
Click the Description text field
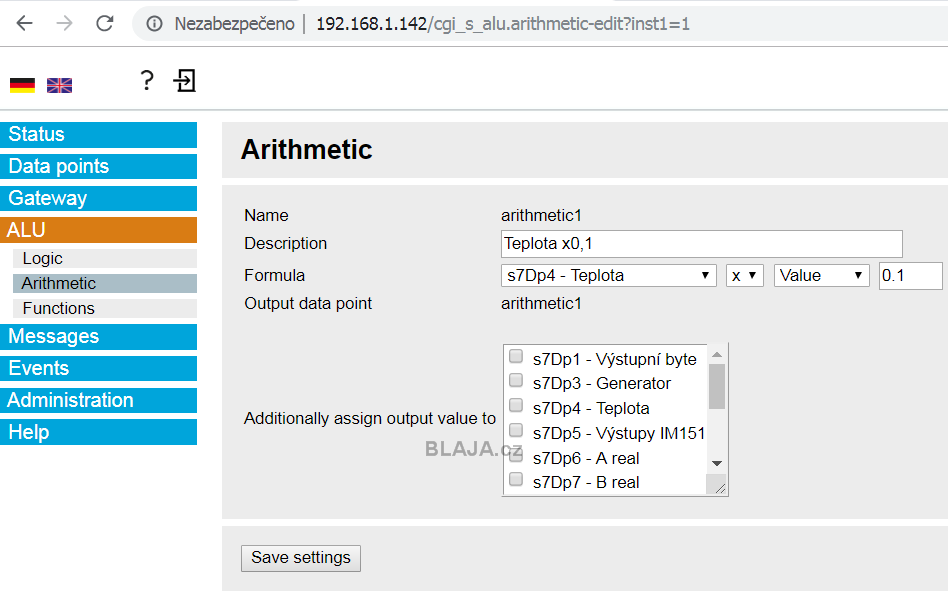[x=701, y=244]
